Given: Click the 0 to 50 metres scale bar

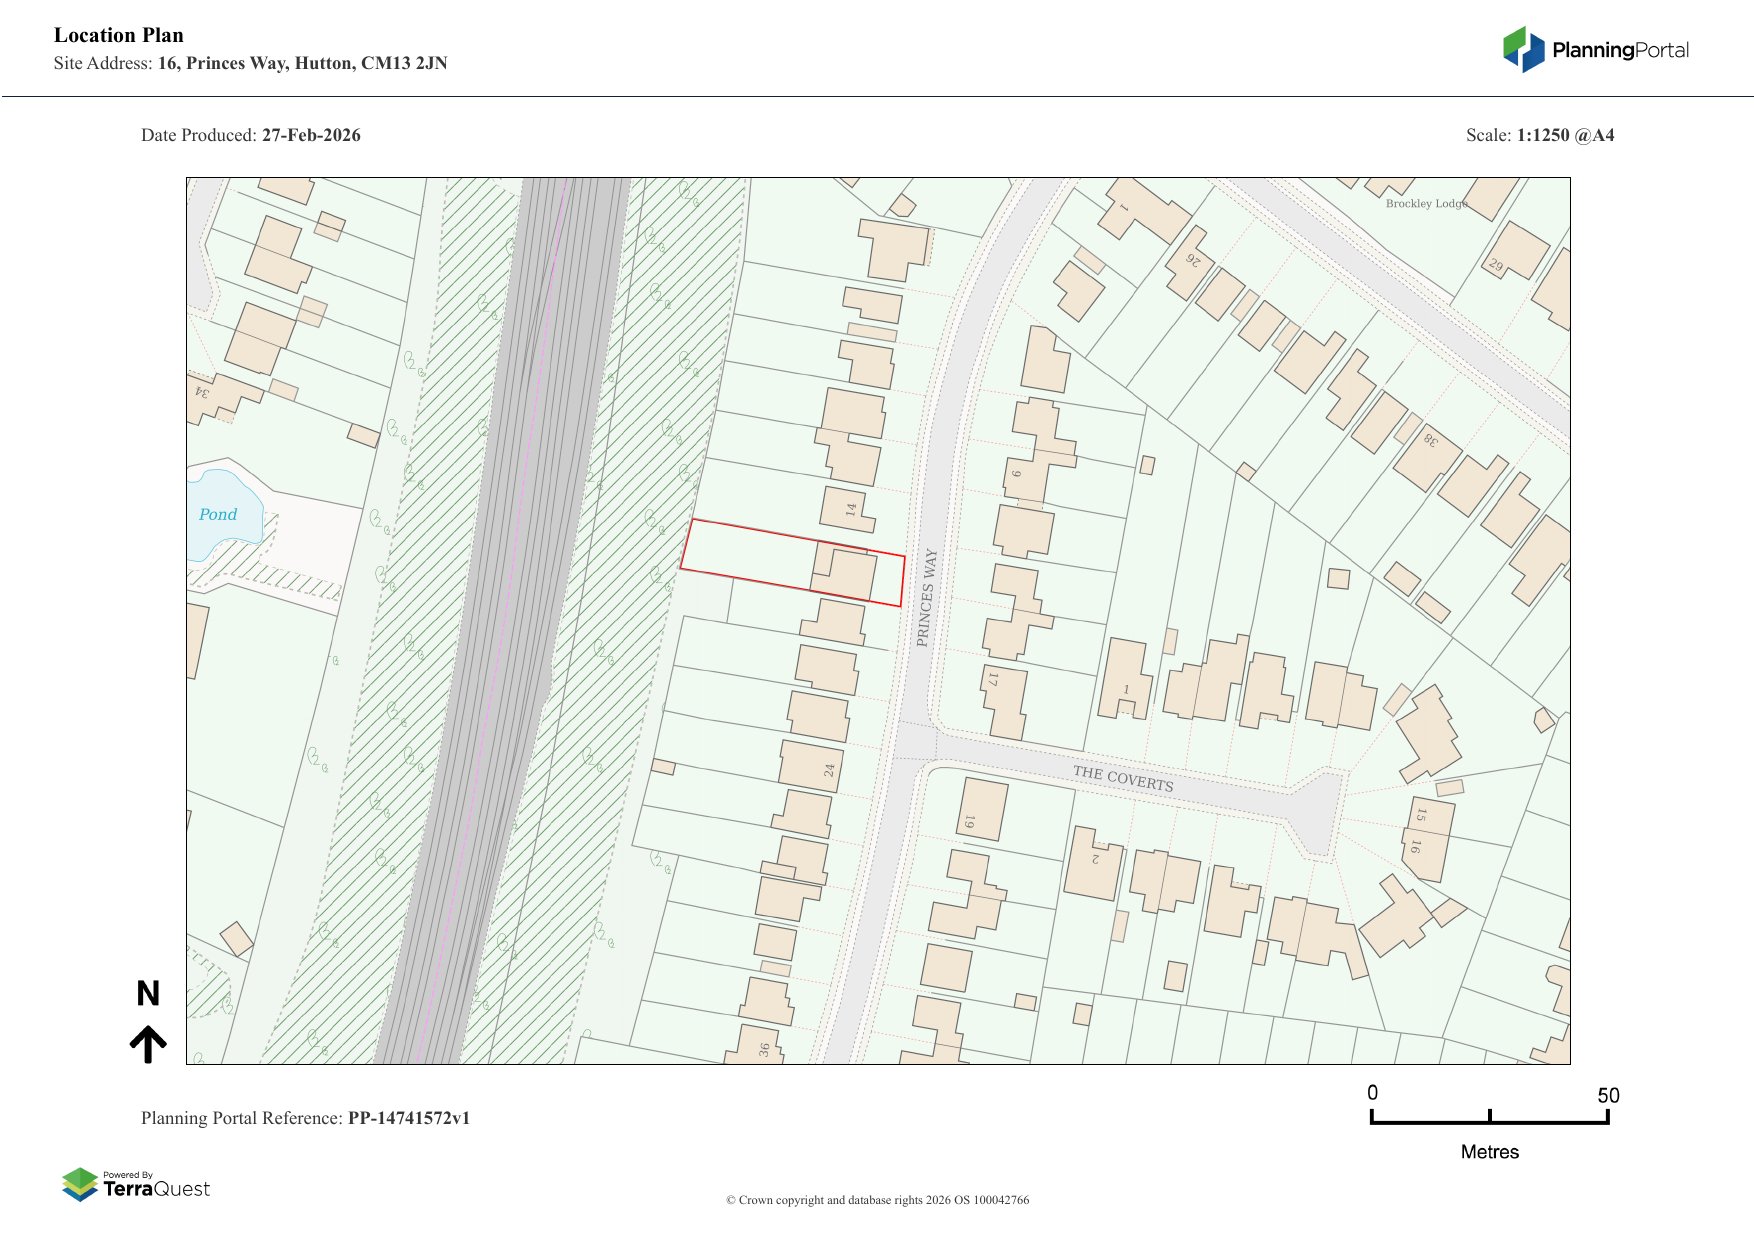Looking at the screenshot, I should pos(1489,1117).
